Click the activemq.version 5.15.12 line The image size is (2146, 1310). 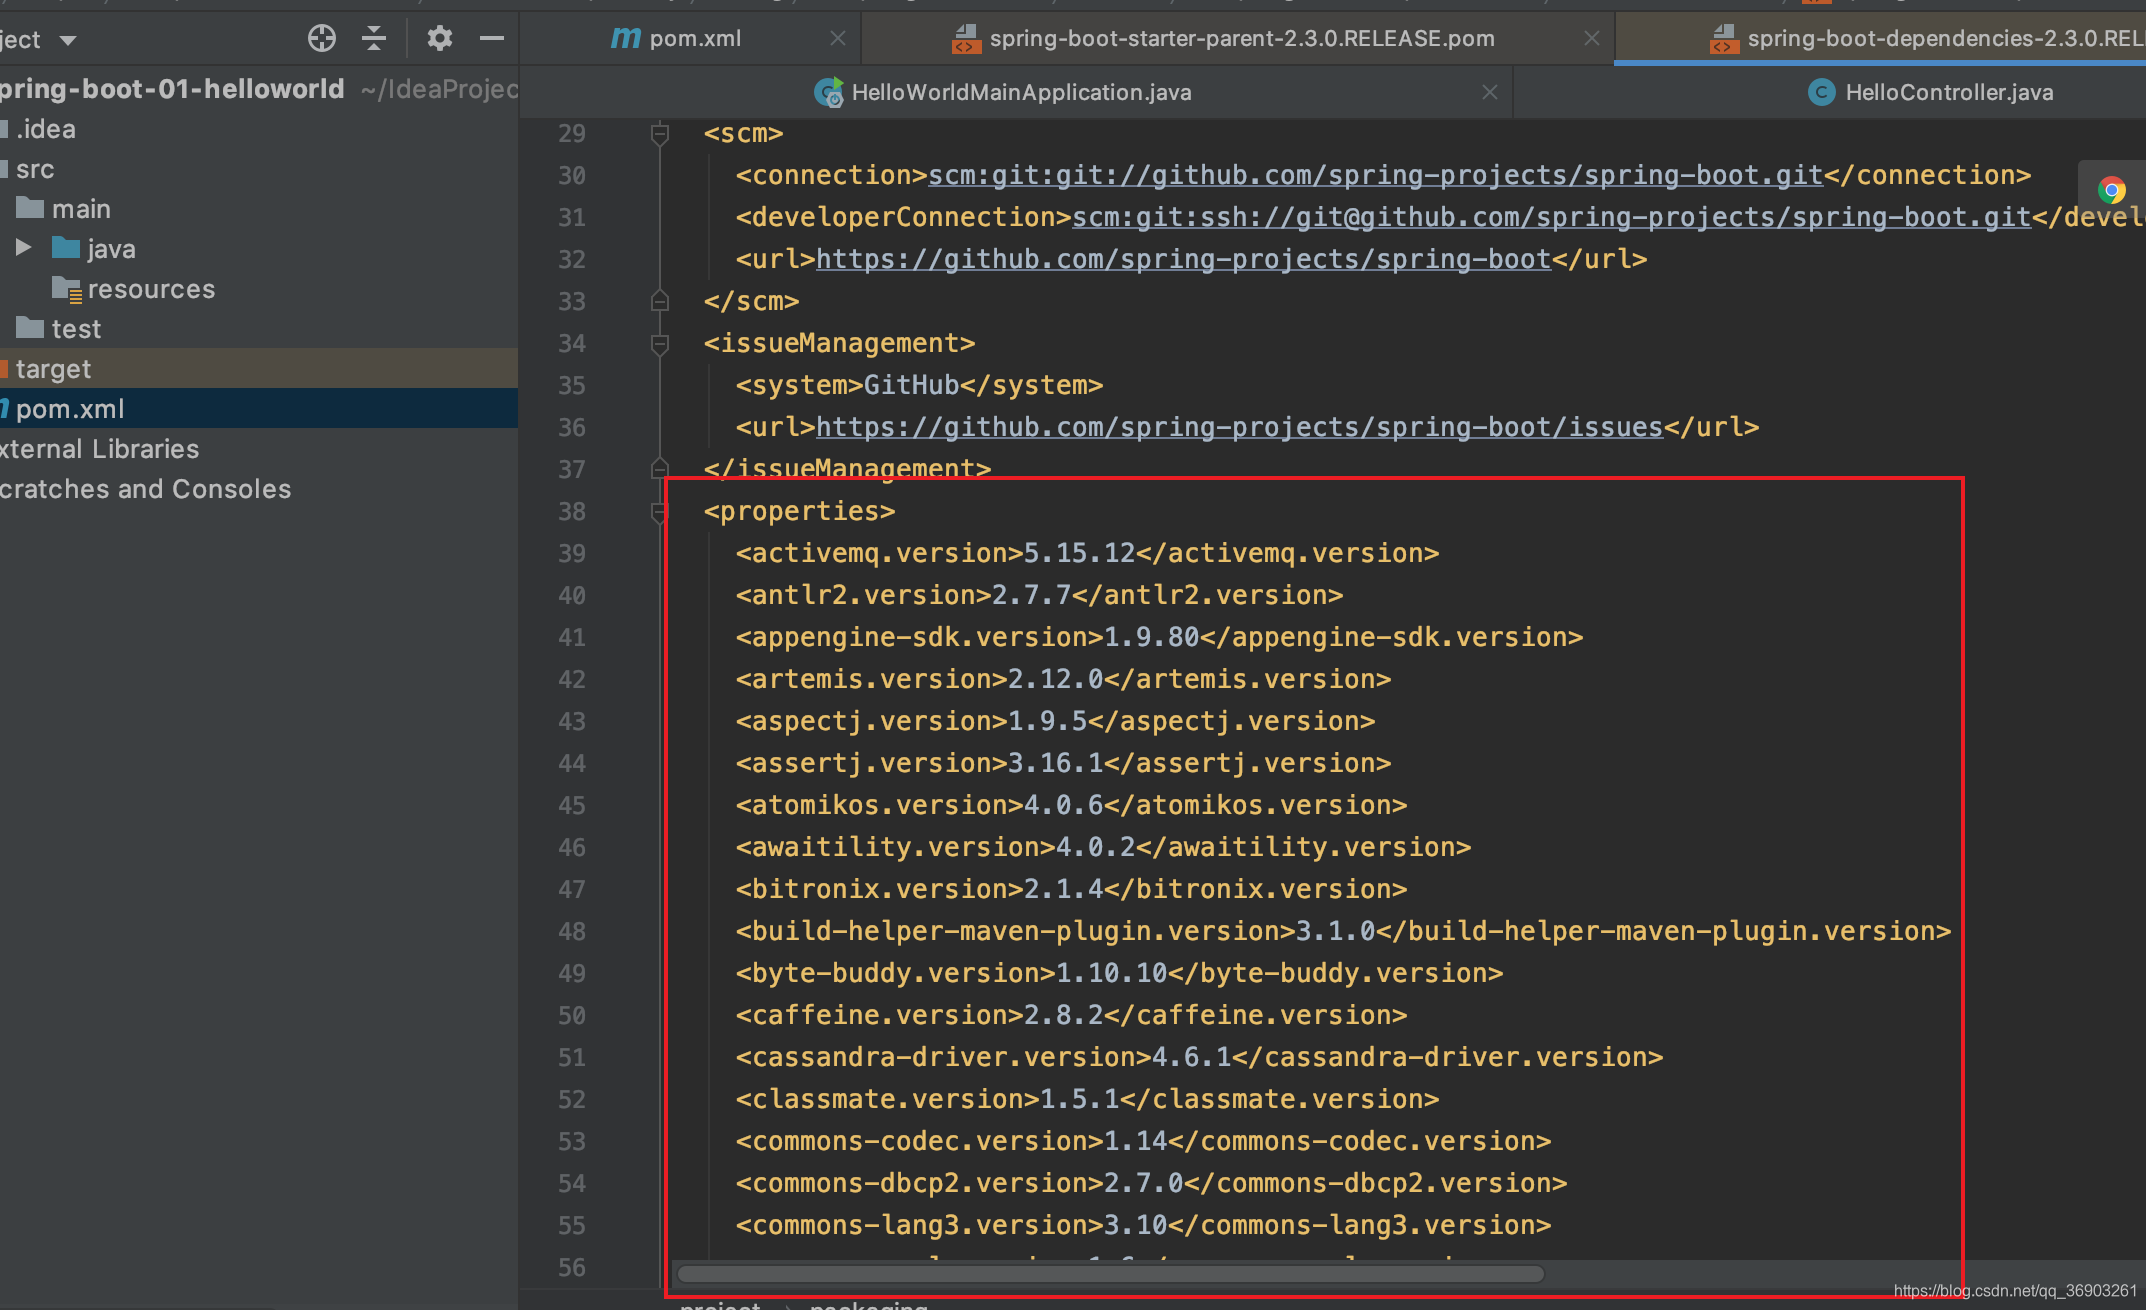pos(1087,553)
